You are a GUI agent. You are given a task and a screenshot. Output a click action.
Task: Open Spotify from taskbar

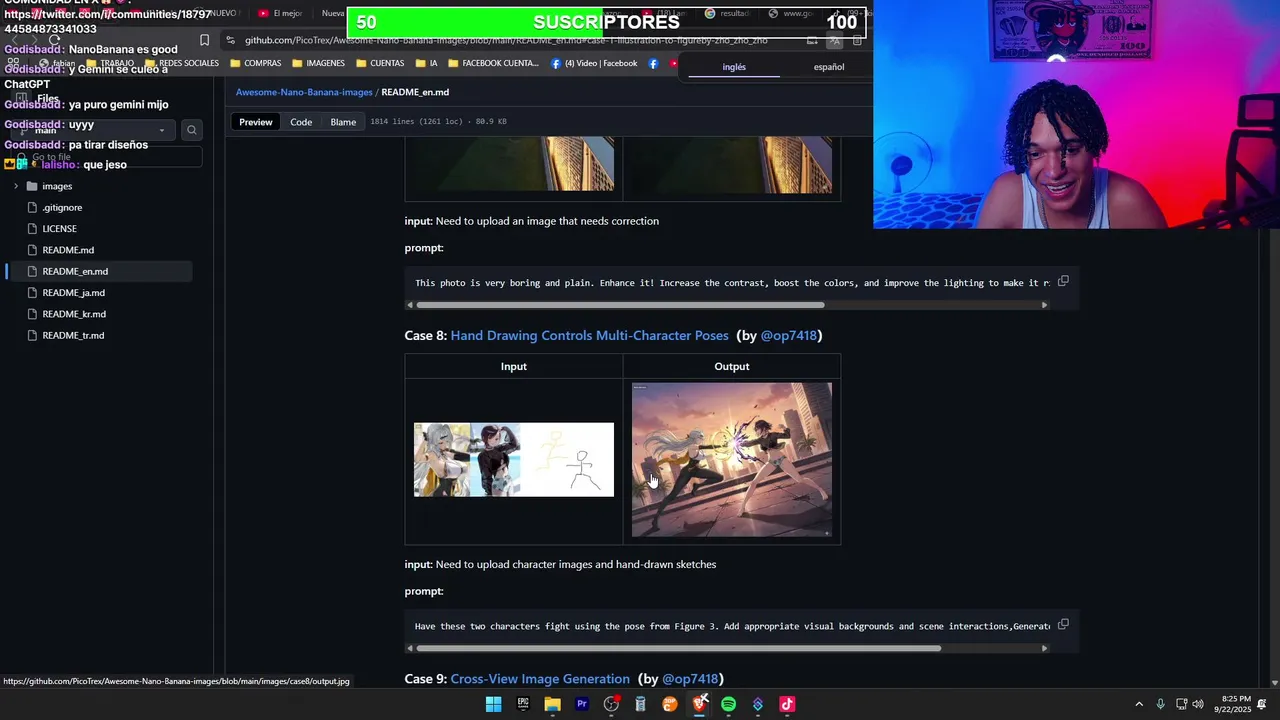tap(728, 704)
